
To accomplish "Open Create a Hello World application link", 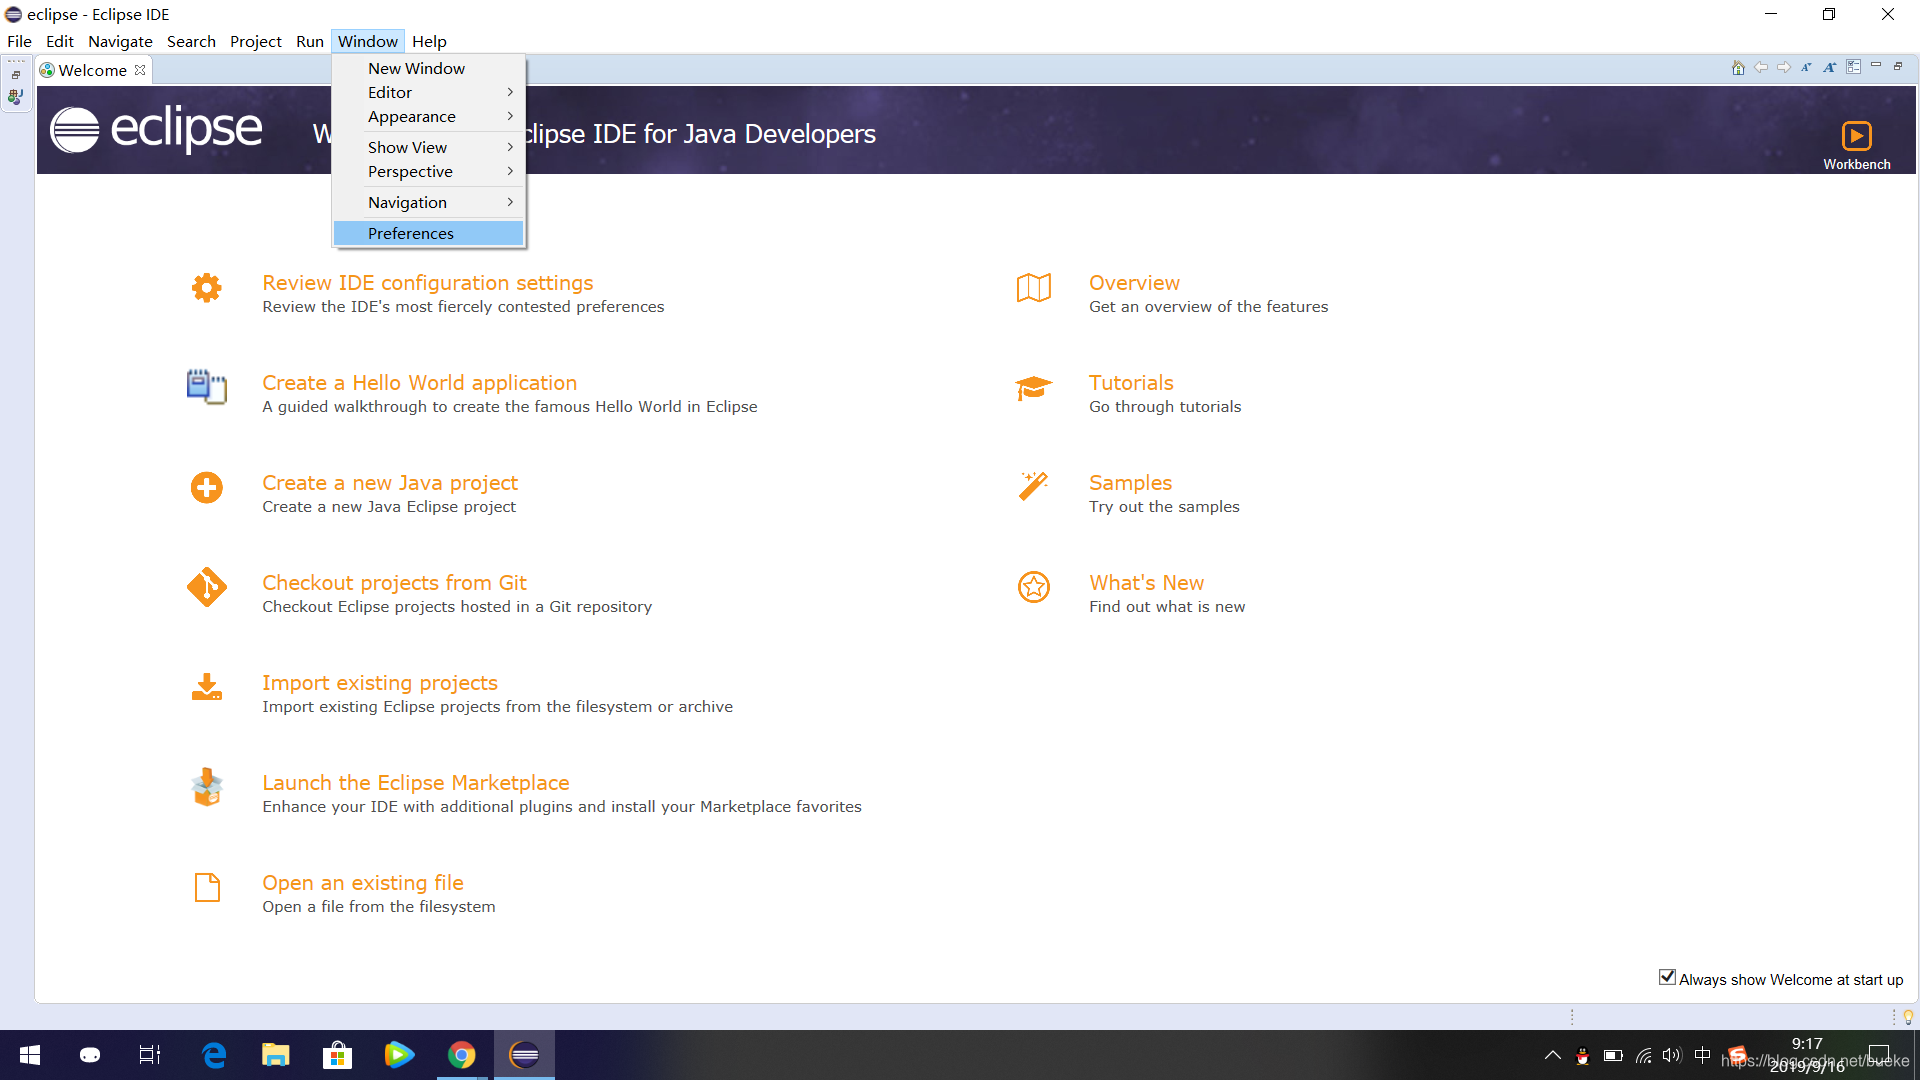I will coord(419,383).
